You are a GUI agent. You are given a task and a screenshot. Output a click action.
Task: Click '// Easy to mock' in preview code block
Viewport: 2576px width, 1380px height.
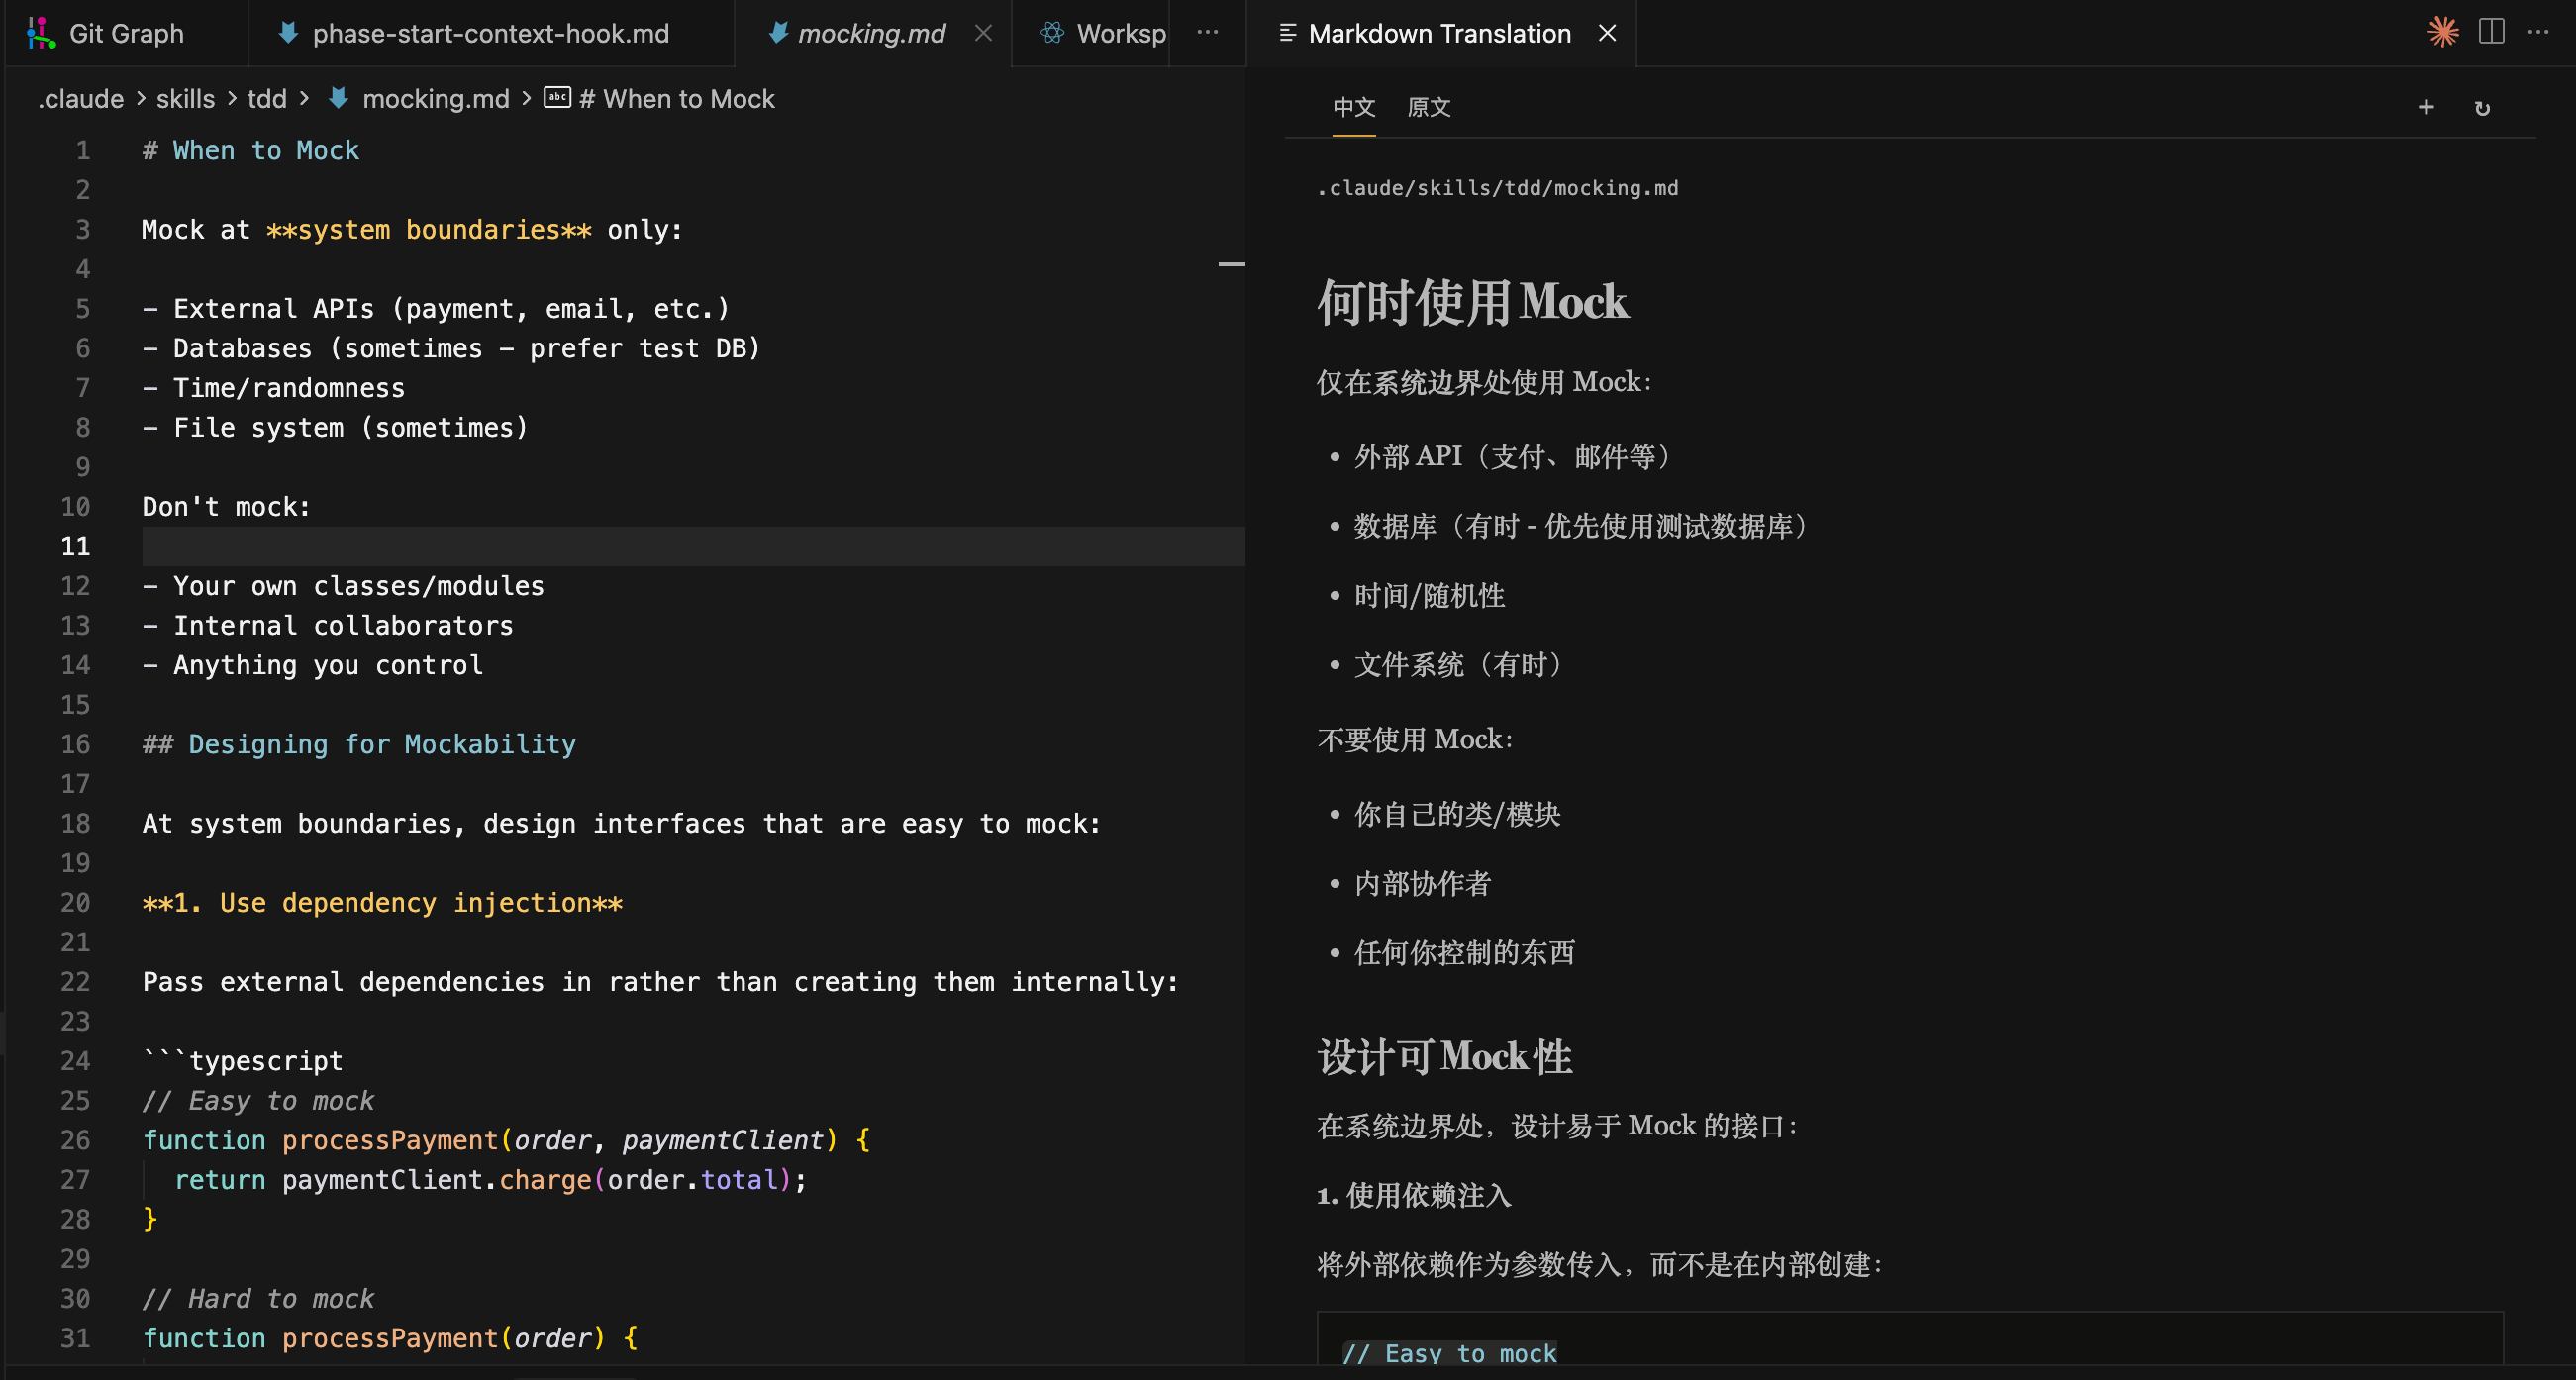pyautogui.click(x=1449, y=1354)
